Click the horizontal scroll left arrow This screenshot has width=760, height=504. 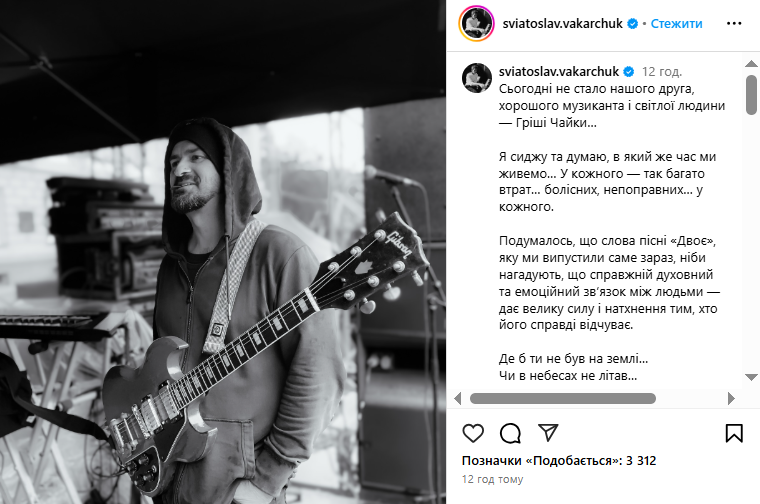458,398
